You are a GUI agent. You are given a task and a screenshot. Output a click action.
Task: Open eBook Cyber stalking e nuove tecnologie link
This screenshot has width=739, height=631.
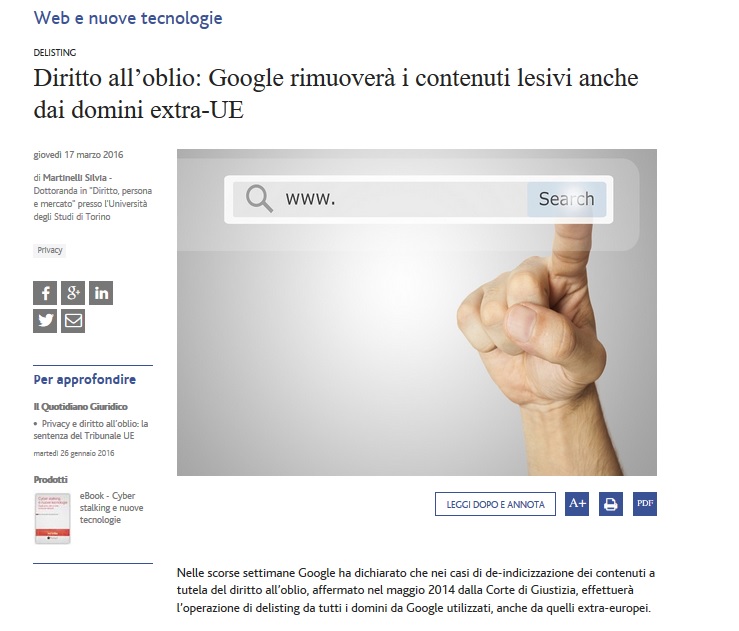tap(111, 508)
